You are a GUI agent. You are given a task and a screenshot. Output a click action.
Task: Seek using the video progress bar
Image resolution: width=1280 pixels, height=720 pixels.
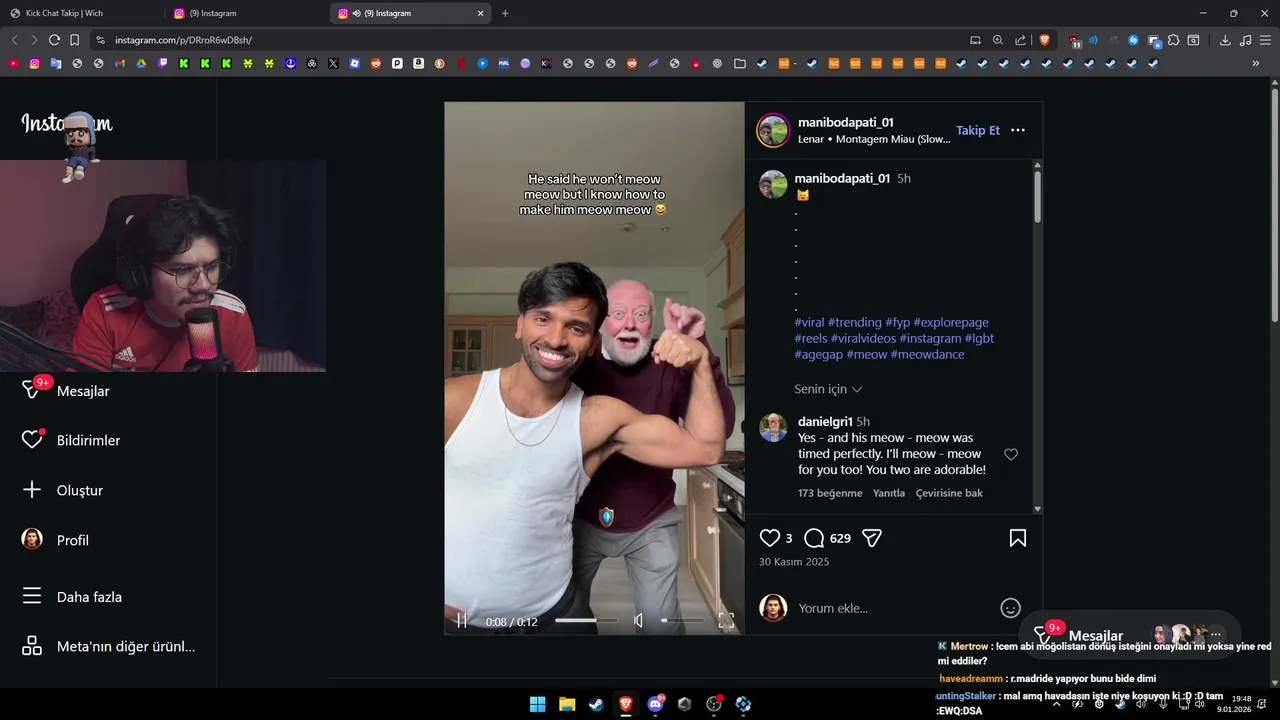(x=587, y=621)
